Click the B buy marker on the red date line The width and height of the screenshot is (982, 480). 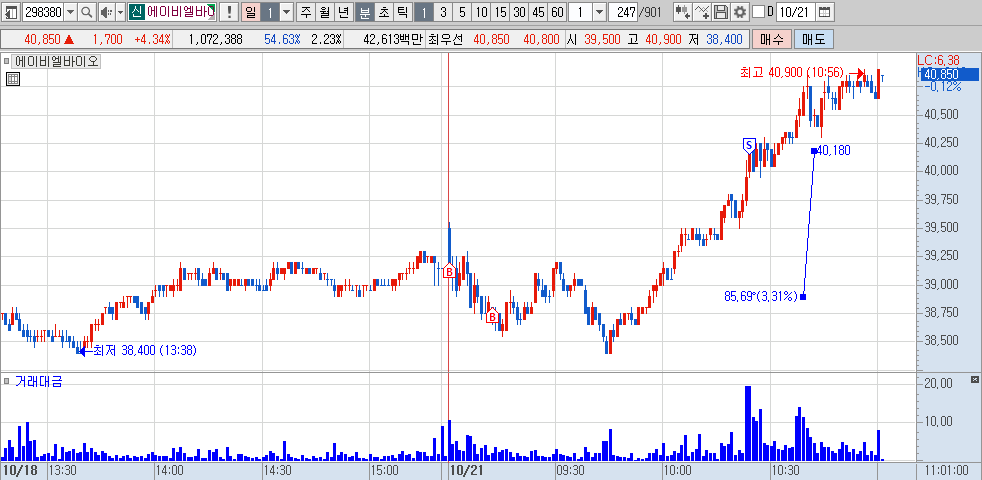click(x=449, y=272)
